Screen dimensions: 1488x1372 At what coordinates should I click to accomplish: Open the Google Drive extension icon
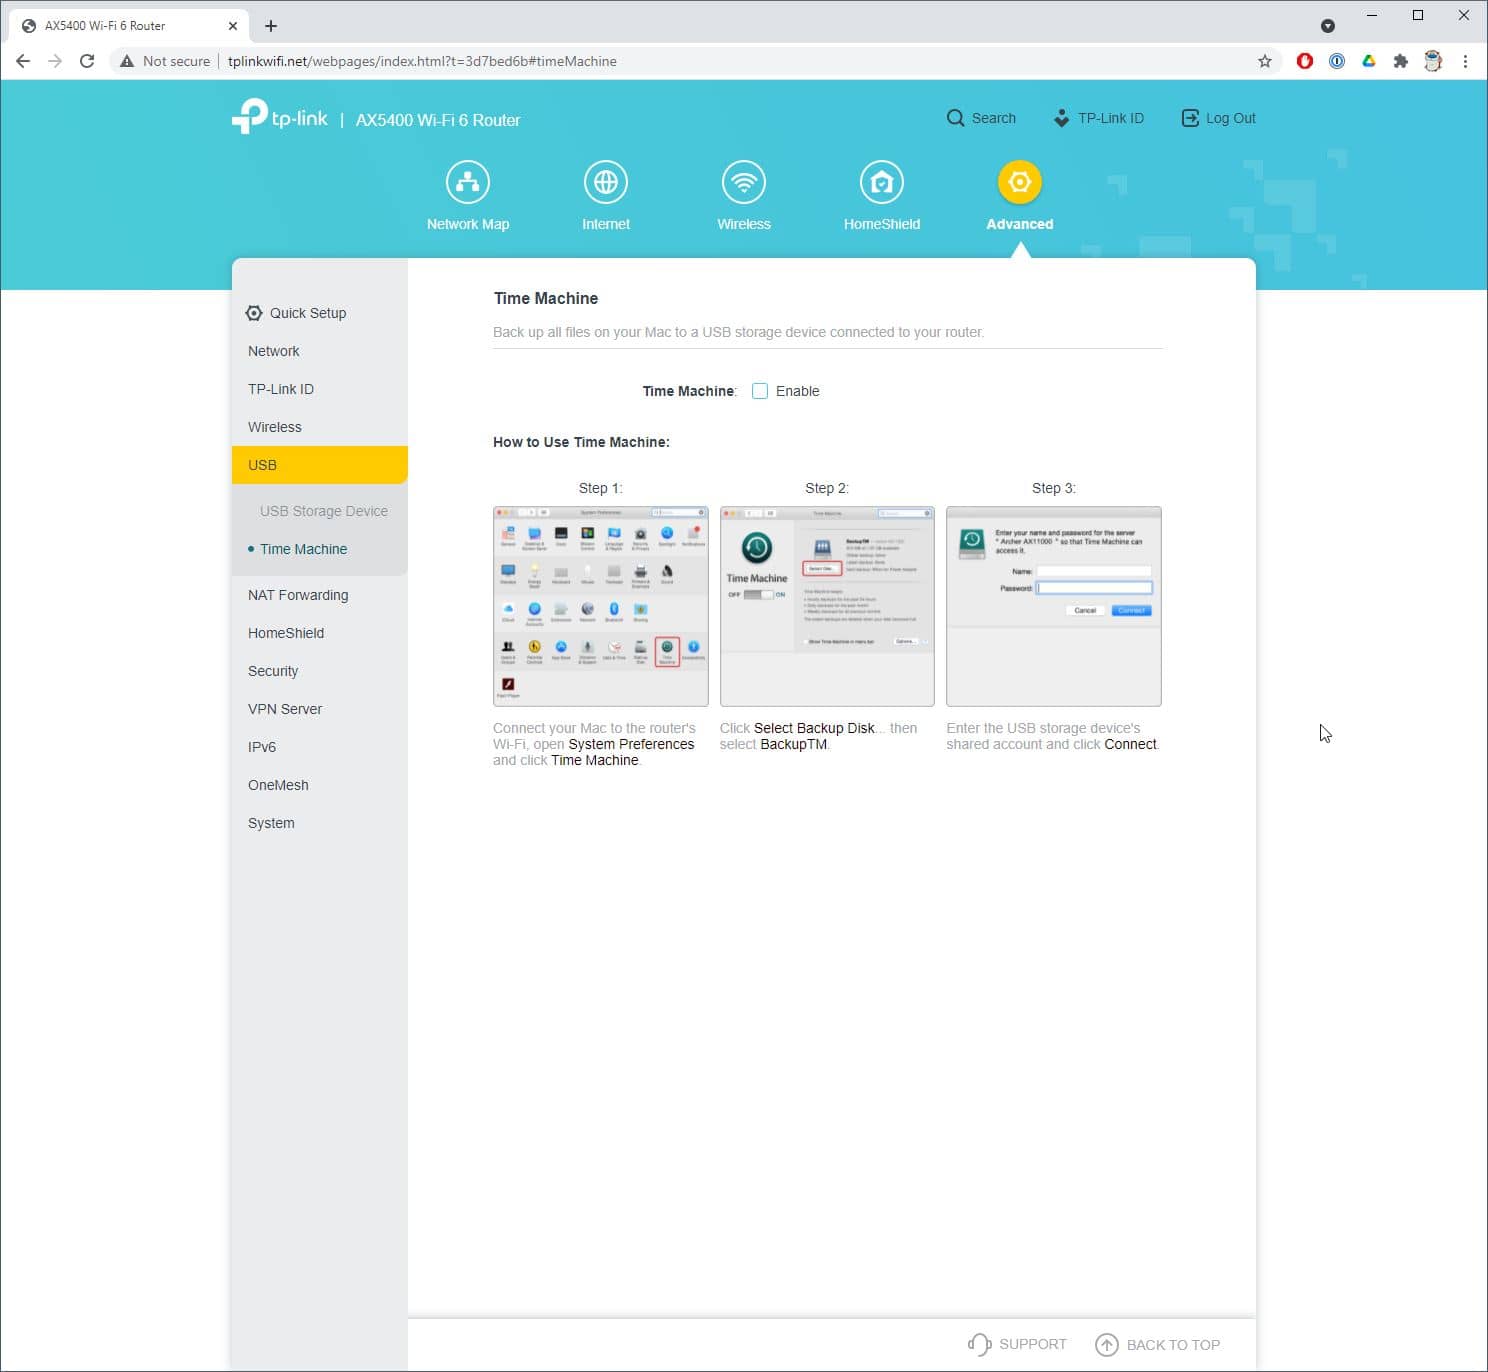point(1369,61)
